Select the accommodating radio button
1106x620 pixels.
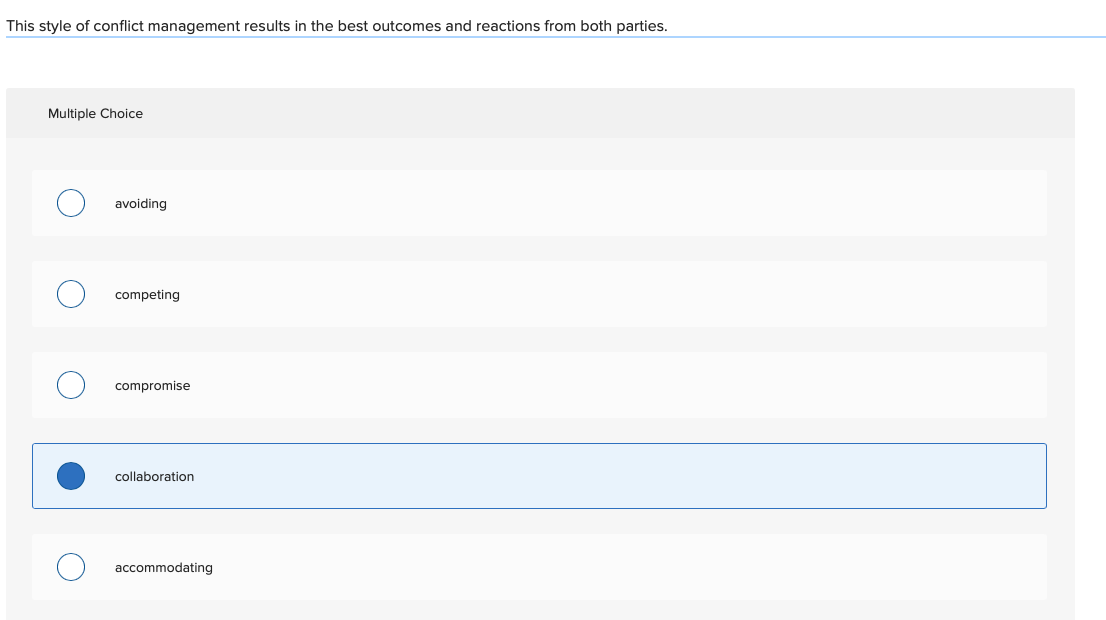(x=70, y=567)
